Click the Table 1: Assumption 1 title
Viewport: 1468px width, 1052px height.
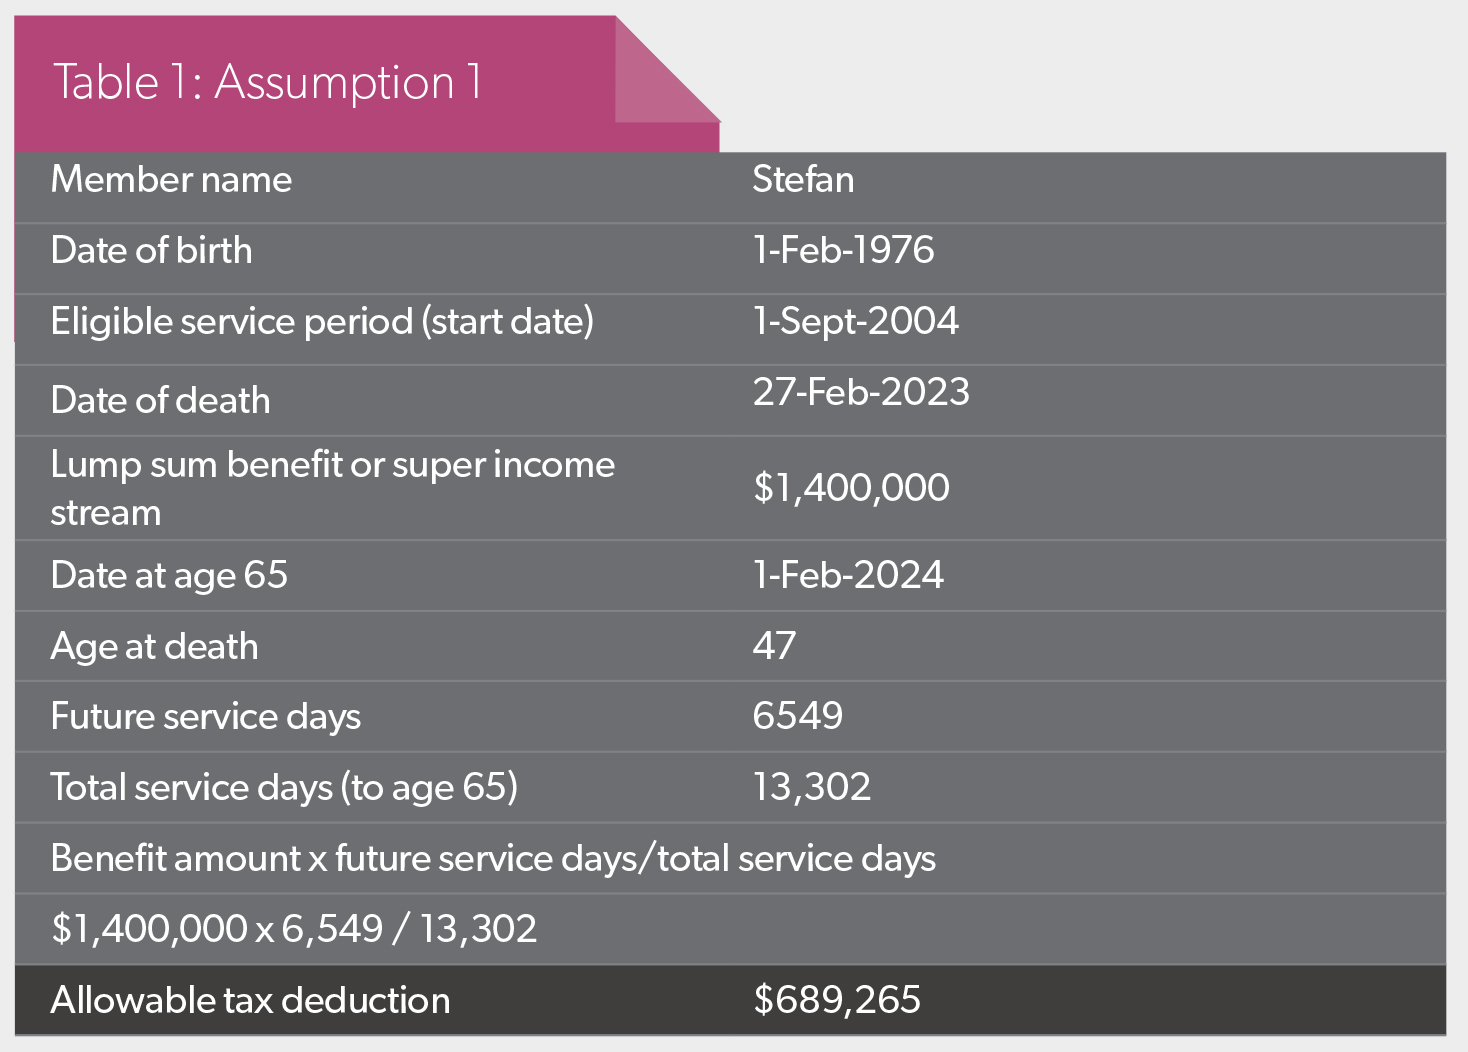tap(267, 82)
